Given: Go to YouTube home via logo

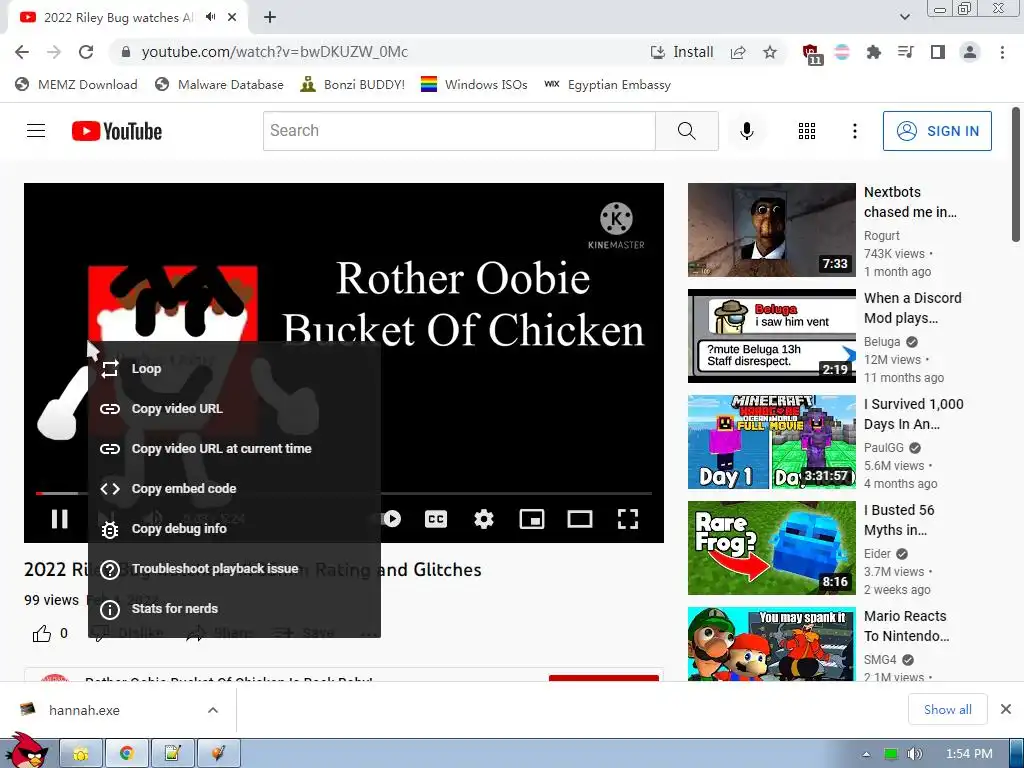Looking at the screenshot, I should tap(117, 131).
